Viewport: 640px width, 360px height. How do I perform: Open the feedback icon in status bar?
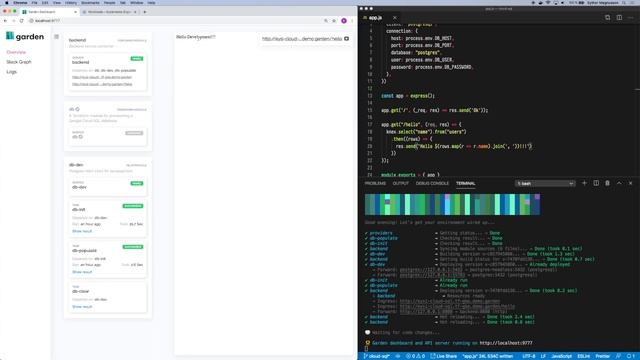618,356
